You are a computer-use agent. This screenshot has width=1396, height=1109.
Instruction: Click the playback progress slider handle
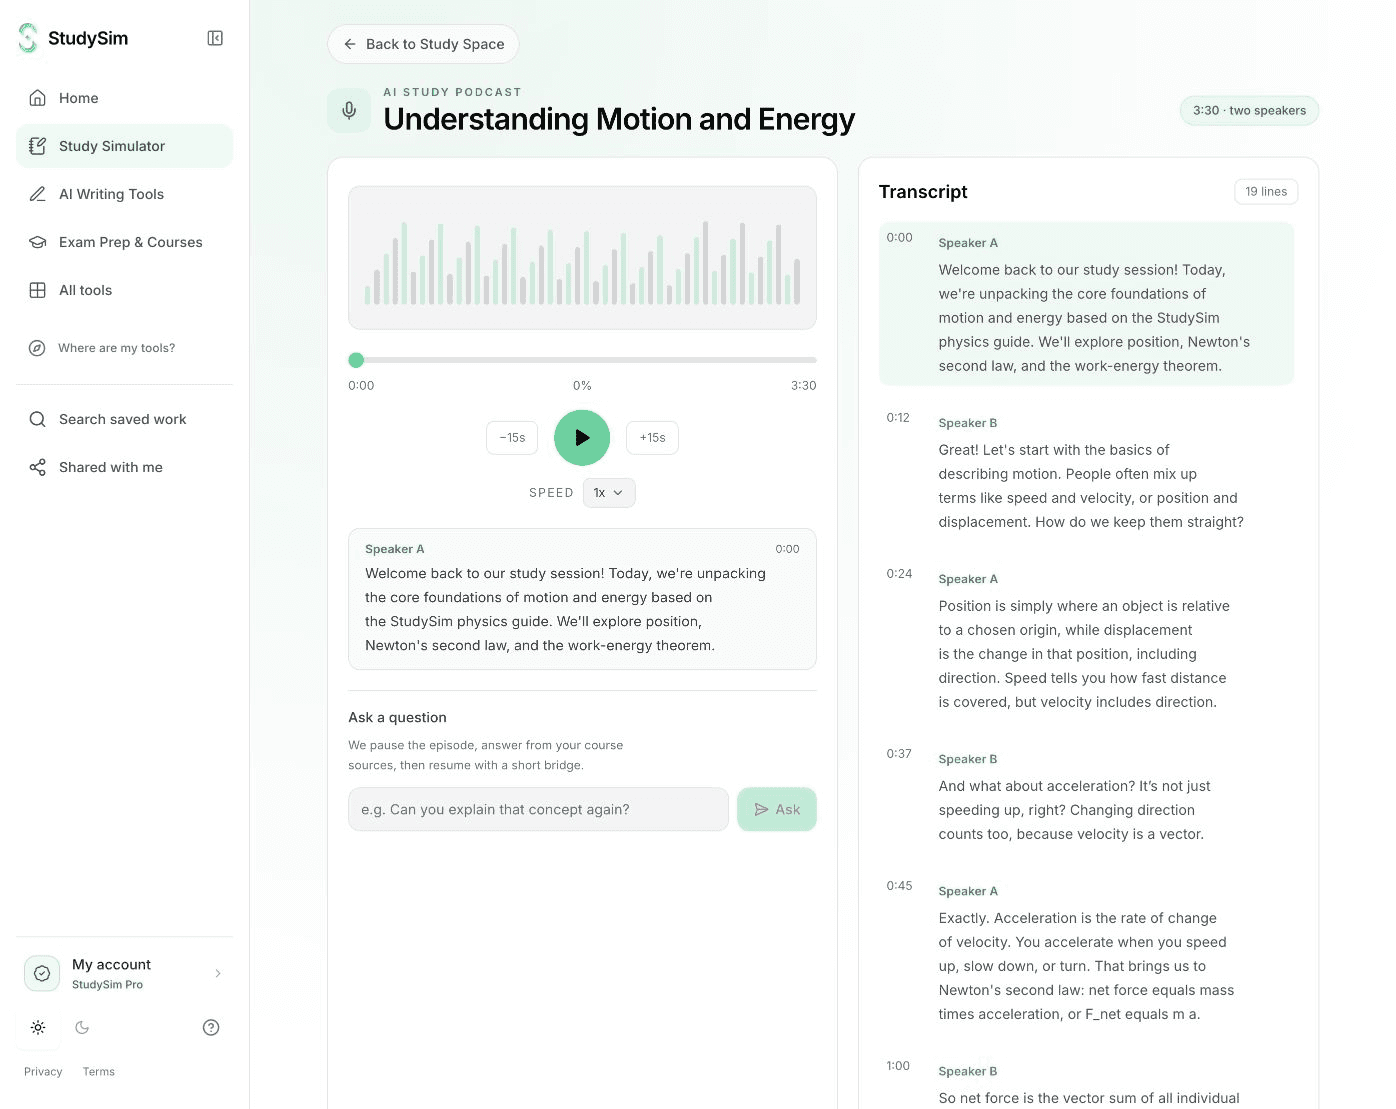point(356,360)
